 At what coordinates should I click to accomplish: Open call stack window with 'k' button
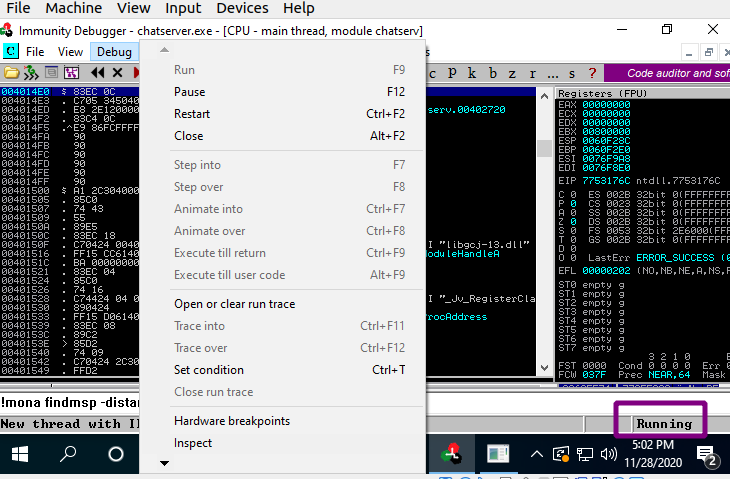pos(473,72)
